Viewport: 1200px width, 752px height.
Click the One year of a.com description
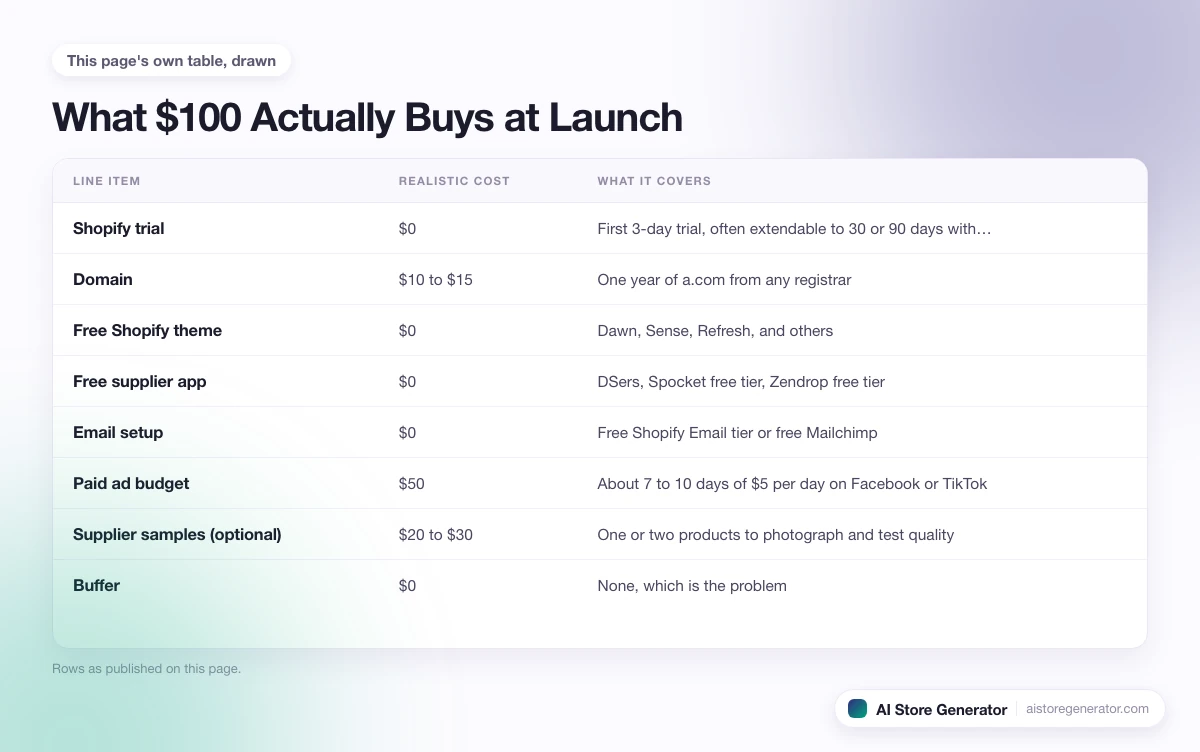coord(724,279)
